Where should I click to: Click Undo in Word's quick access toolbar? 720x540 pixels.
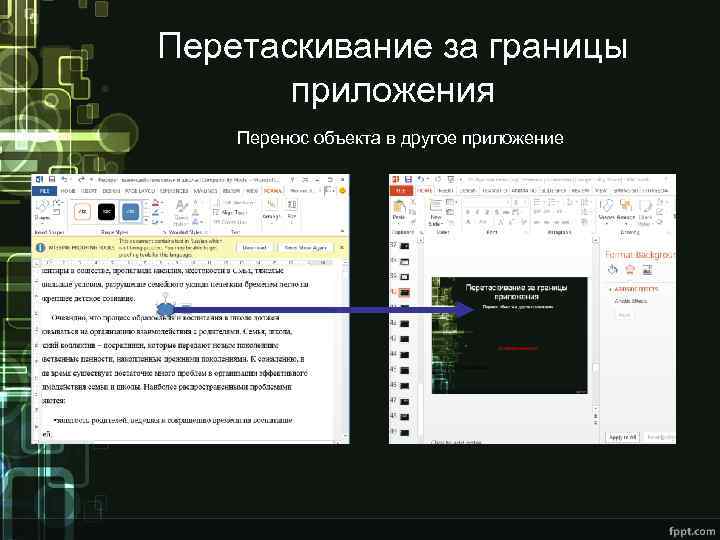(x=65, y=180)
